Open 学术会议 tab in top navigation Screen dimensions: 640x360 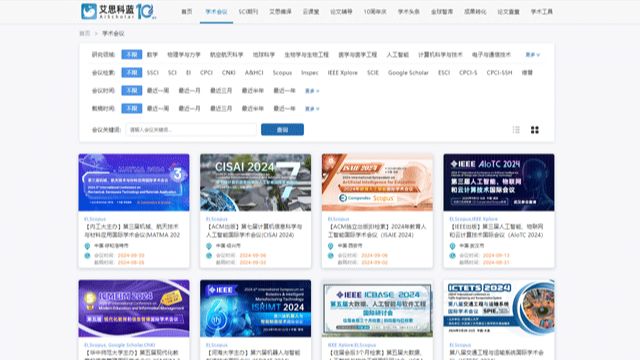point(216,12)
